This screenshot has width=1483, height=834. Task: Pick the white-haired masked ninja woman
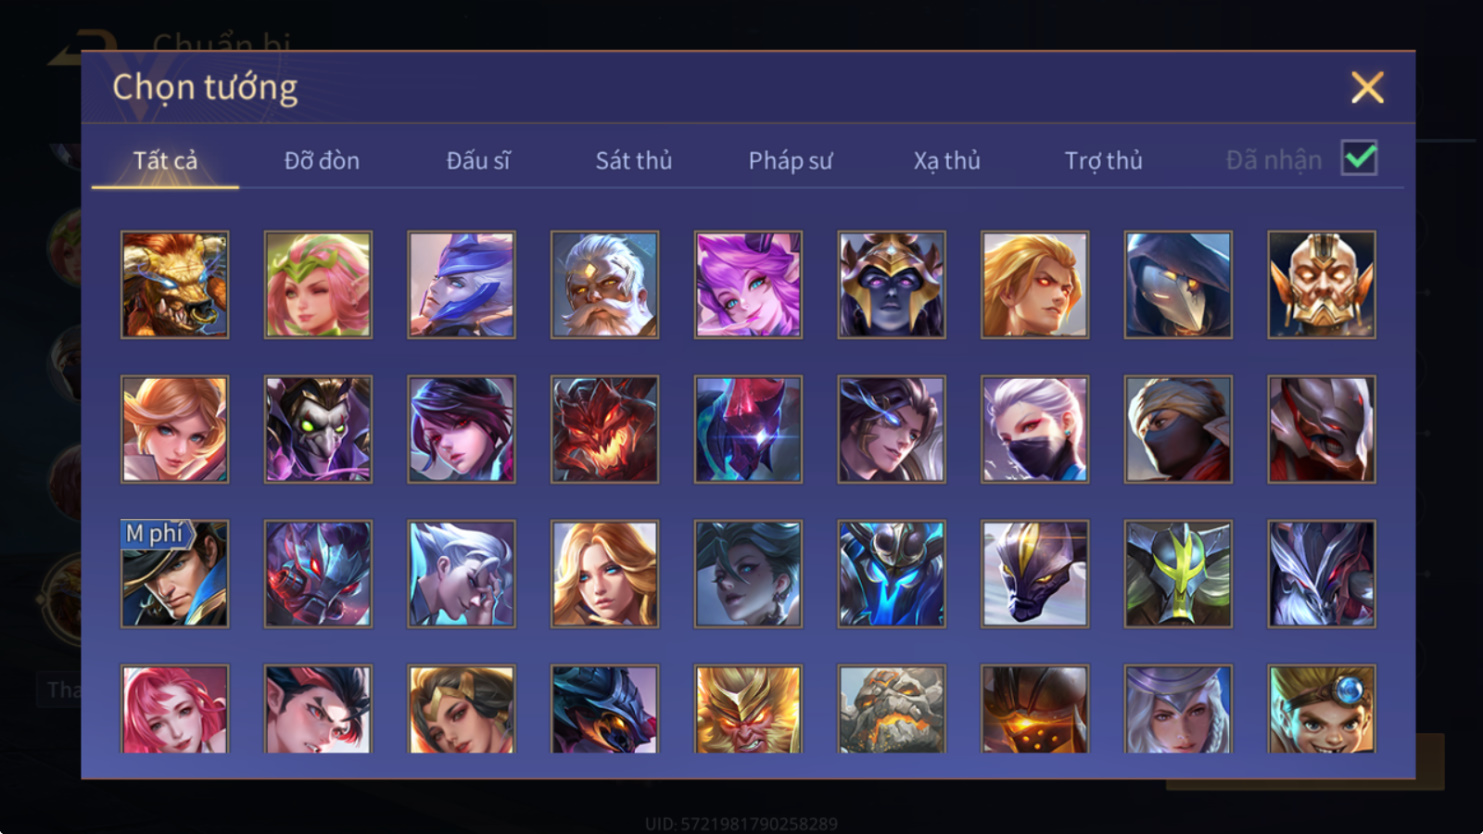click(x=1035, y=429)
